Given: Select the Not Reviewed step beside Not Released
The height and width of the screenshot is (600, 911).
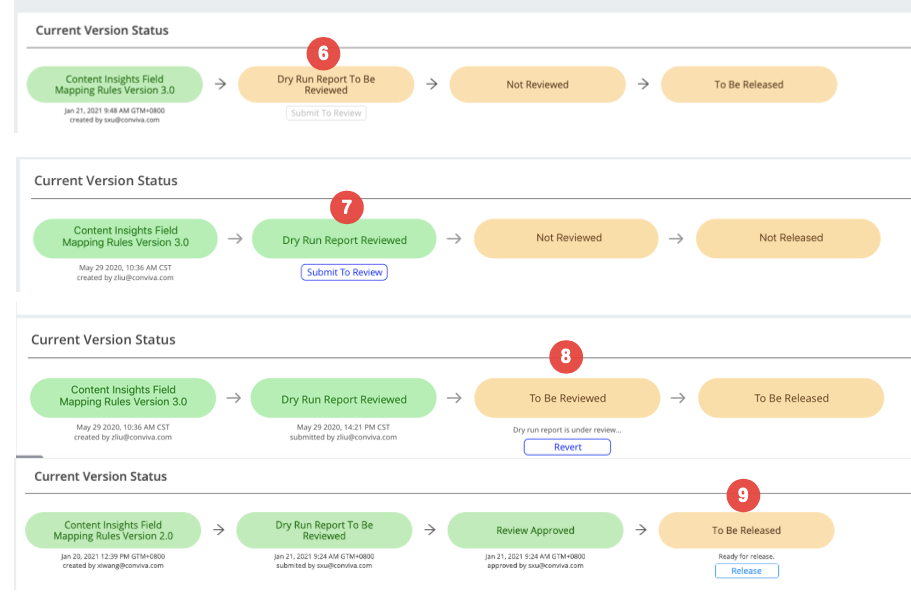Looking at the screenshot, I should (566, 238).
